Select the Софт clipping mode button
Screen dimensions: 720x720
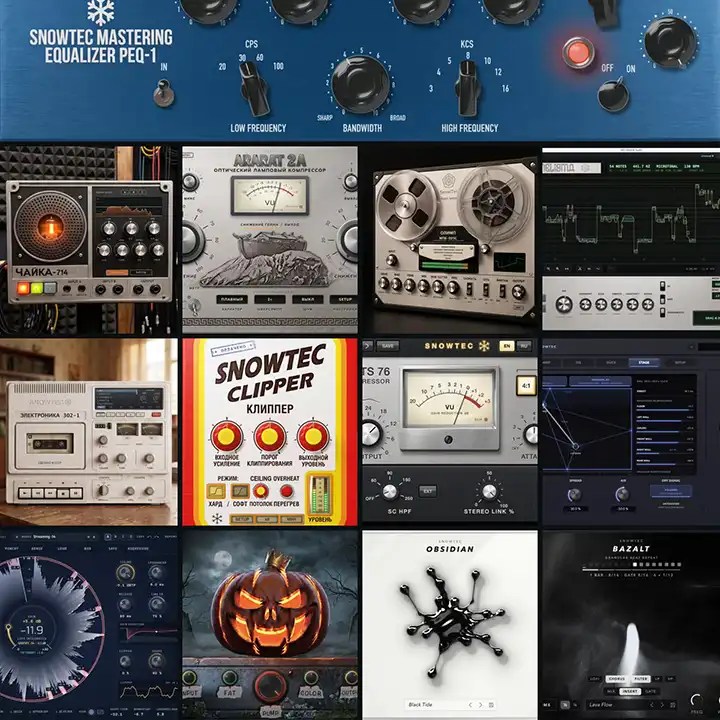240,491
